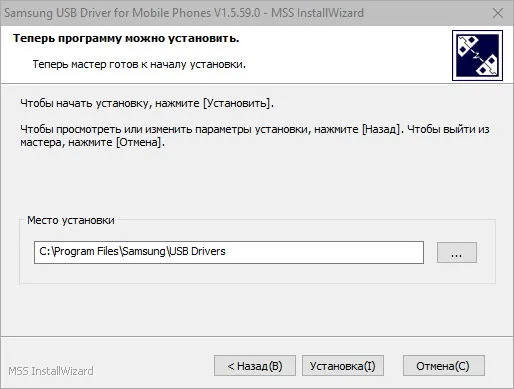514x389 pixels.
Task: Click the Samsung installer logo icon
Action: [477, 55]
